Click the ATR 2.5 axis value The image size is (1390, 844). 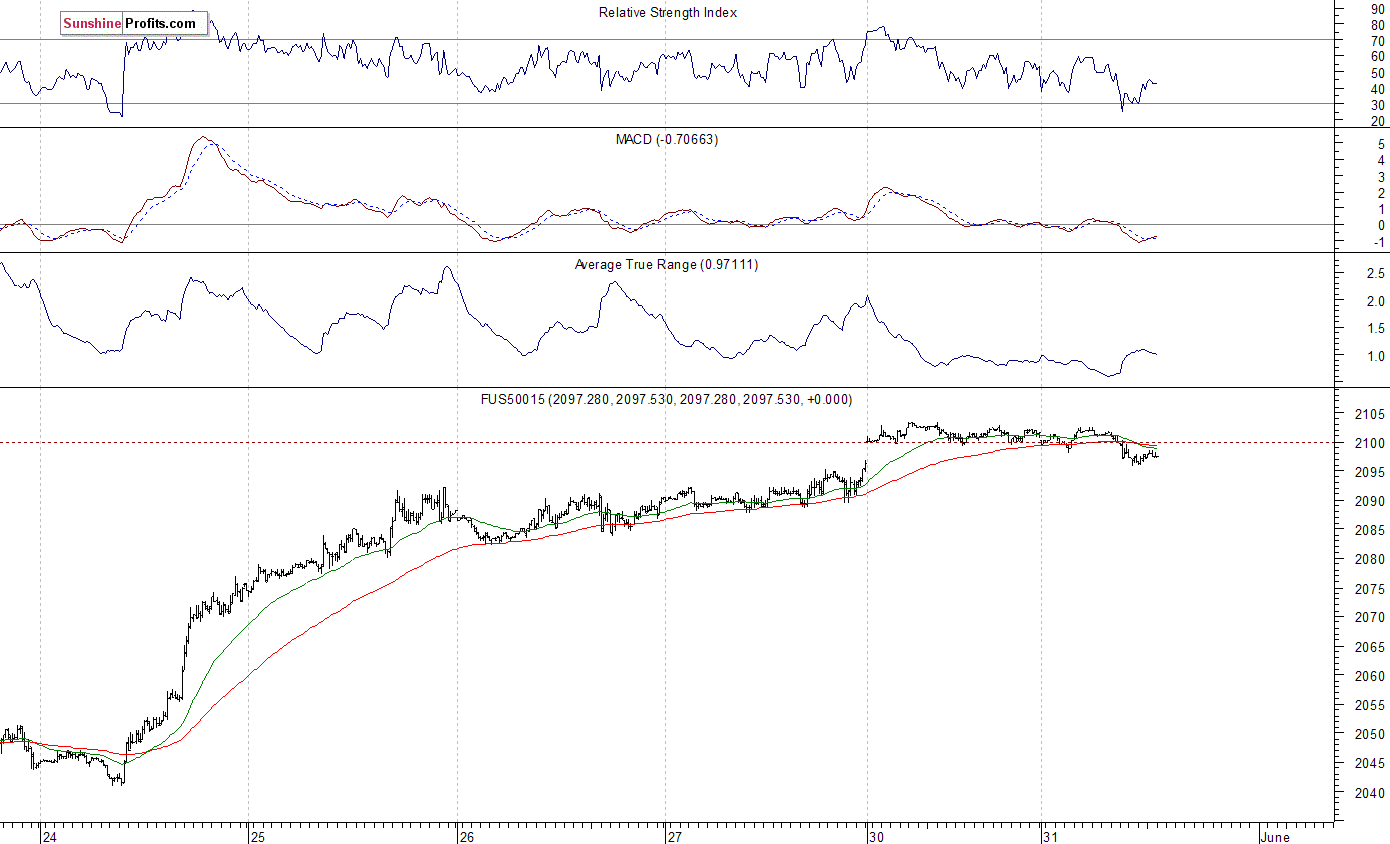tap(1376, 273)
